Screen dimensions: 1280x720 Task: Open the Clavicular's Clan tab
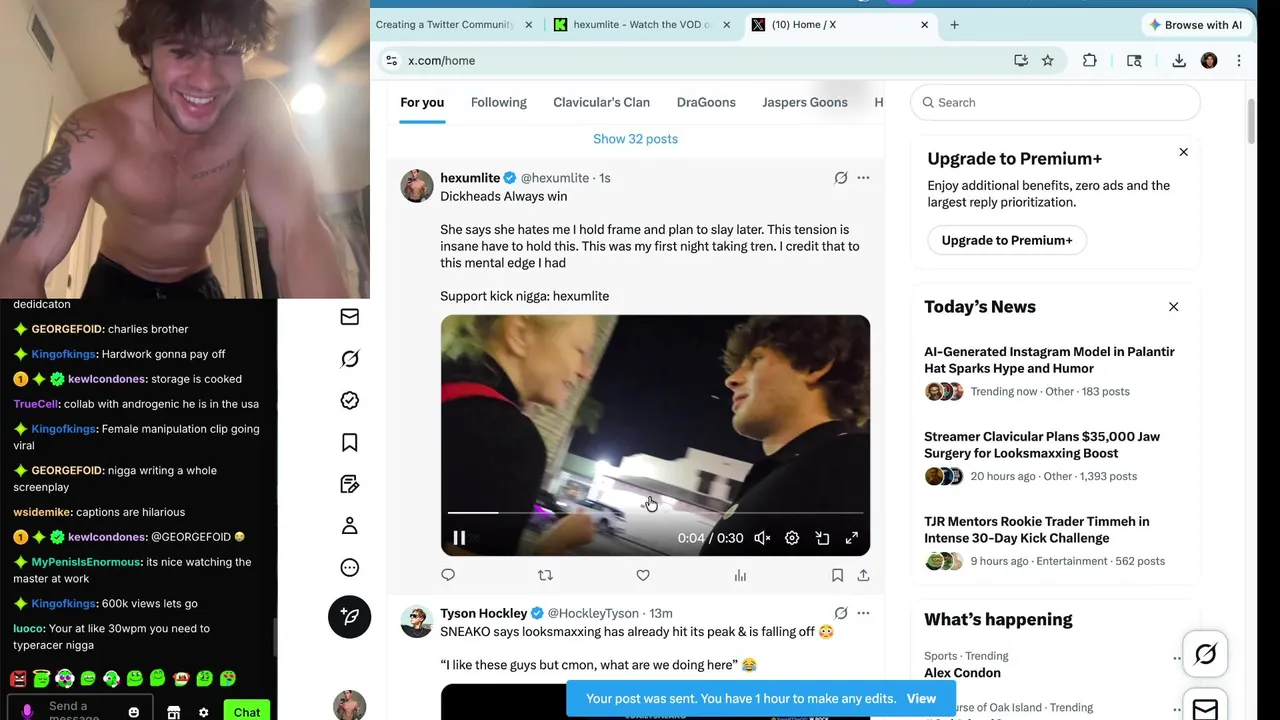click(602, 102)
